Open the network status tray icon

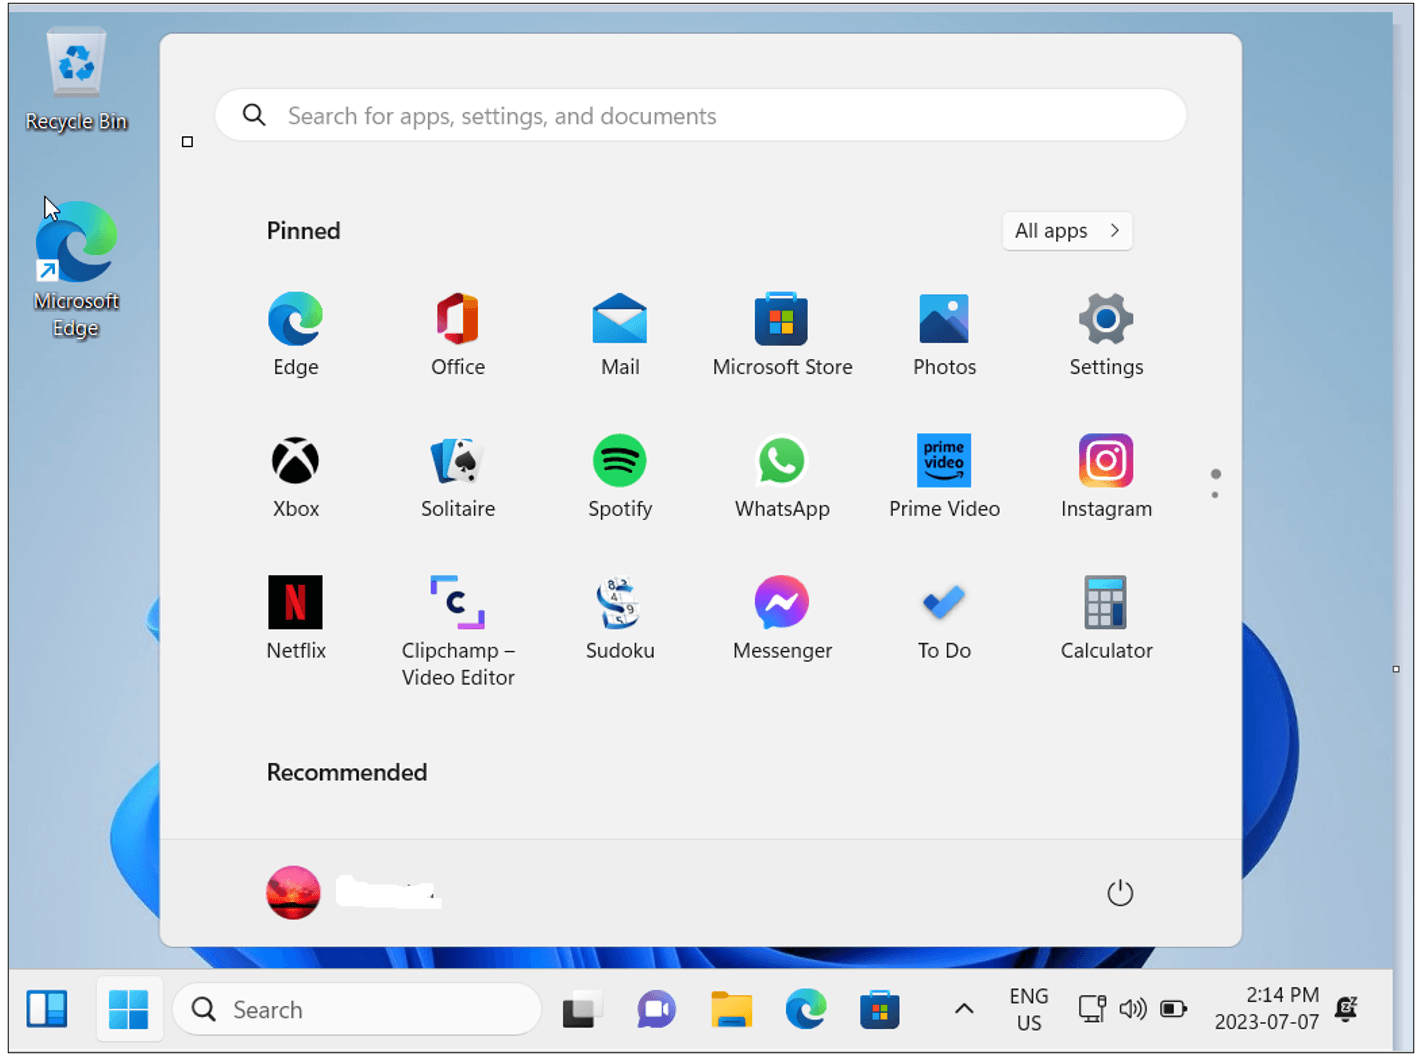pos(1092,1009)
